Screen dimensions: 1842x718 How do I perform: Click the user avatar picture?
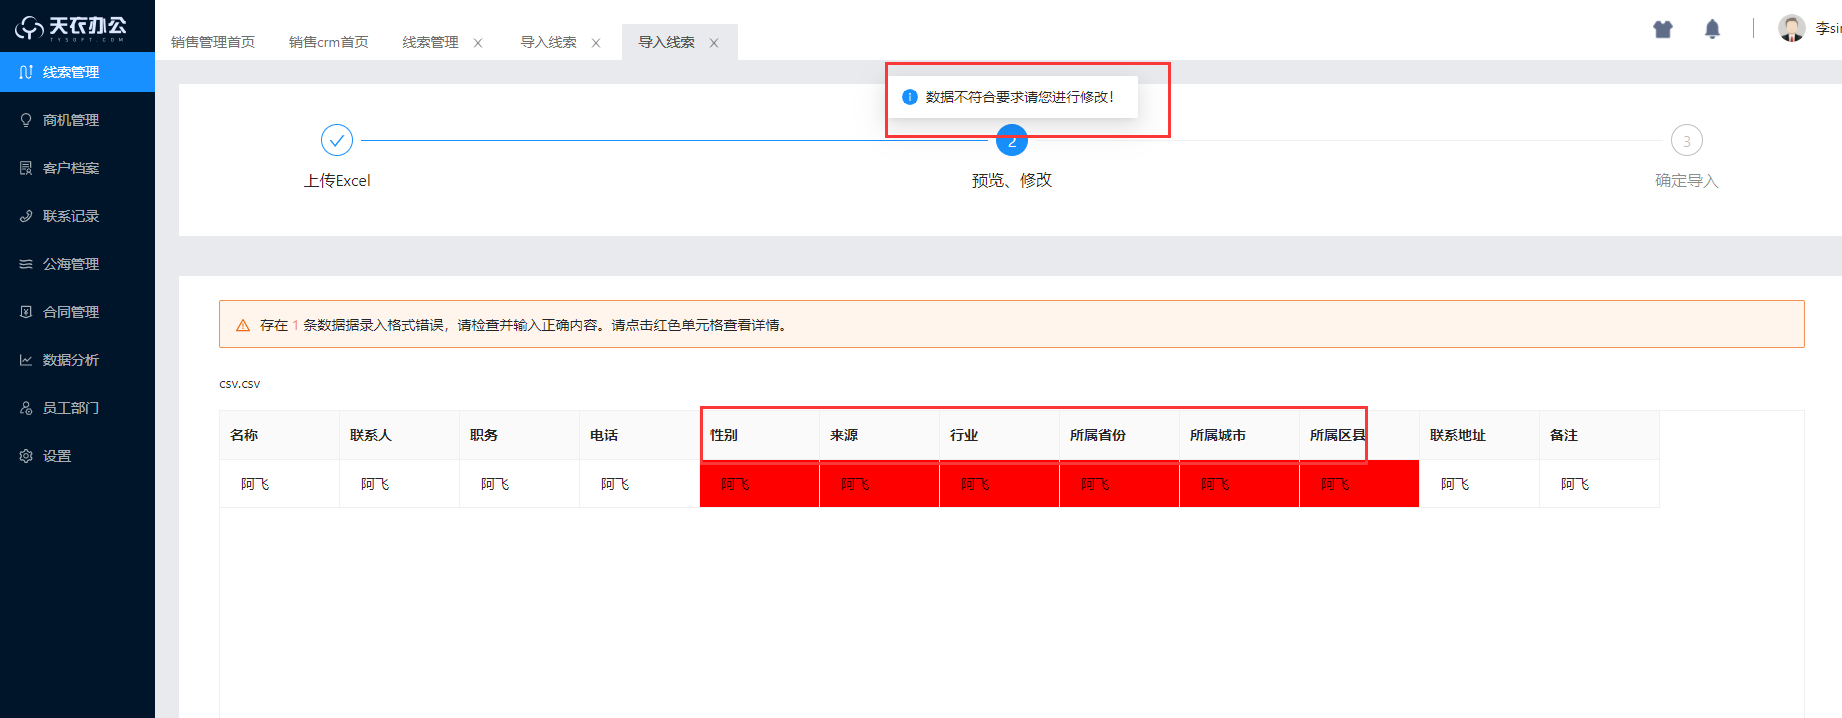[x=1791, y=28]
